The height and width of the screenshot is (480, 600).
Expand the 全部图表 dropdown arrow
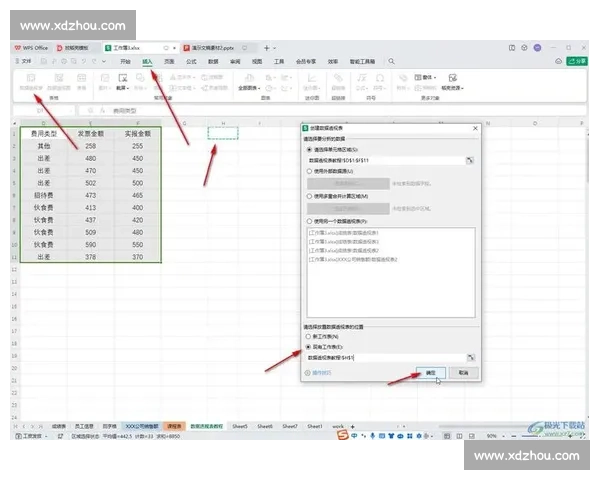(x=260, y=88)
